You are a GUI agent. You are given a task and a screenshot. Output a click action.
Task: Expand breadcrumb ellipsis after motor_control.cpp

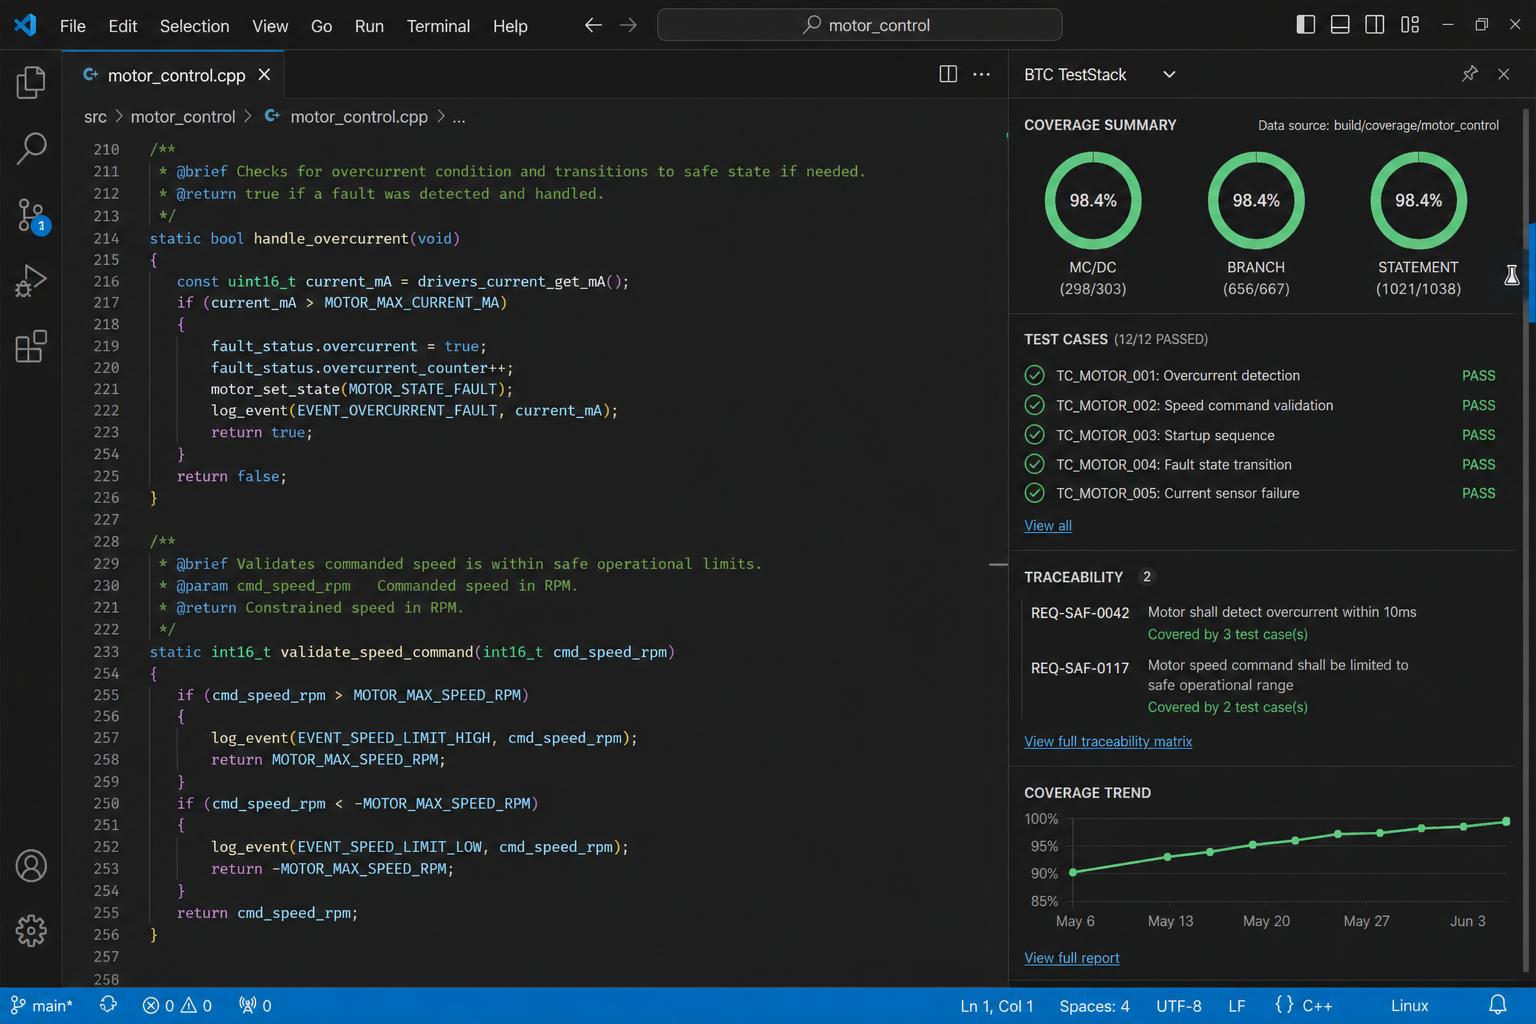click(458, 117)
